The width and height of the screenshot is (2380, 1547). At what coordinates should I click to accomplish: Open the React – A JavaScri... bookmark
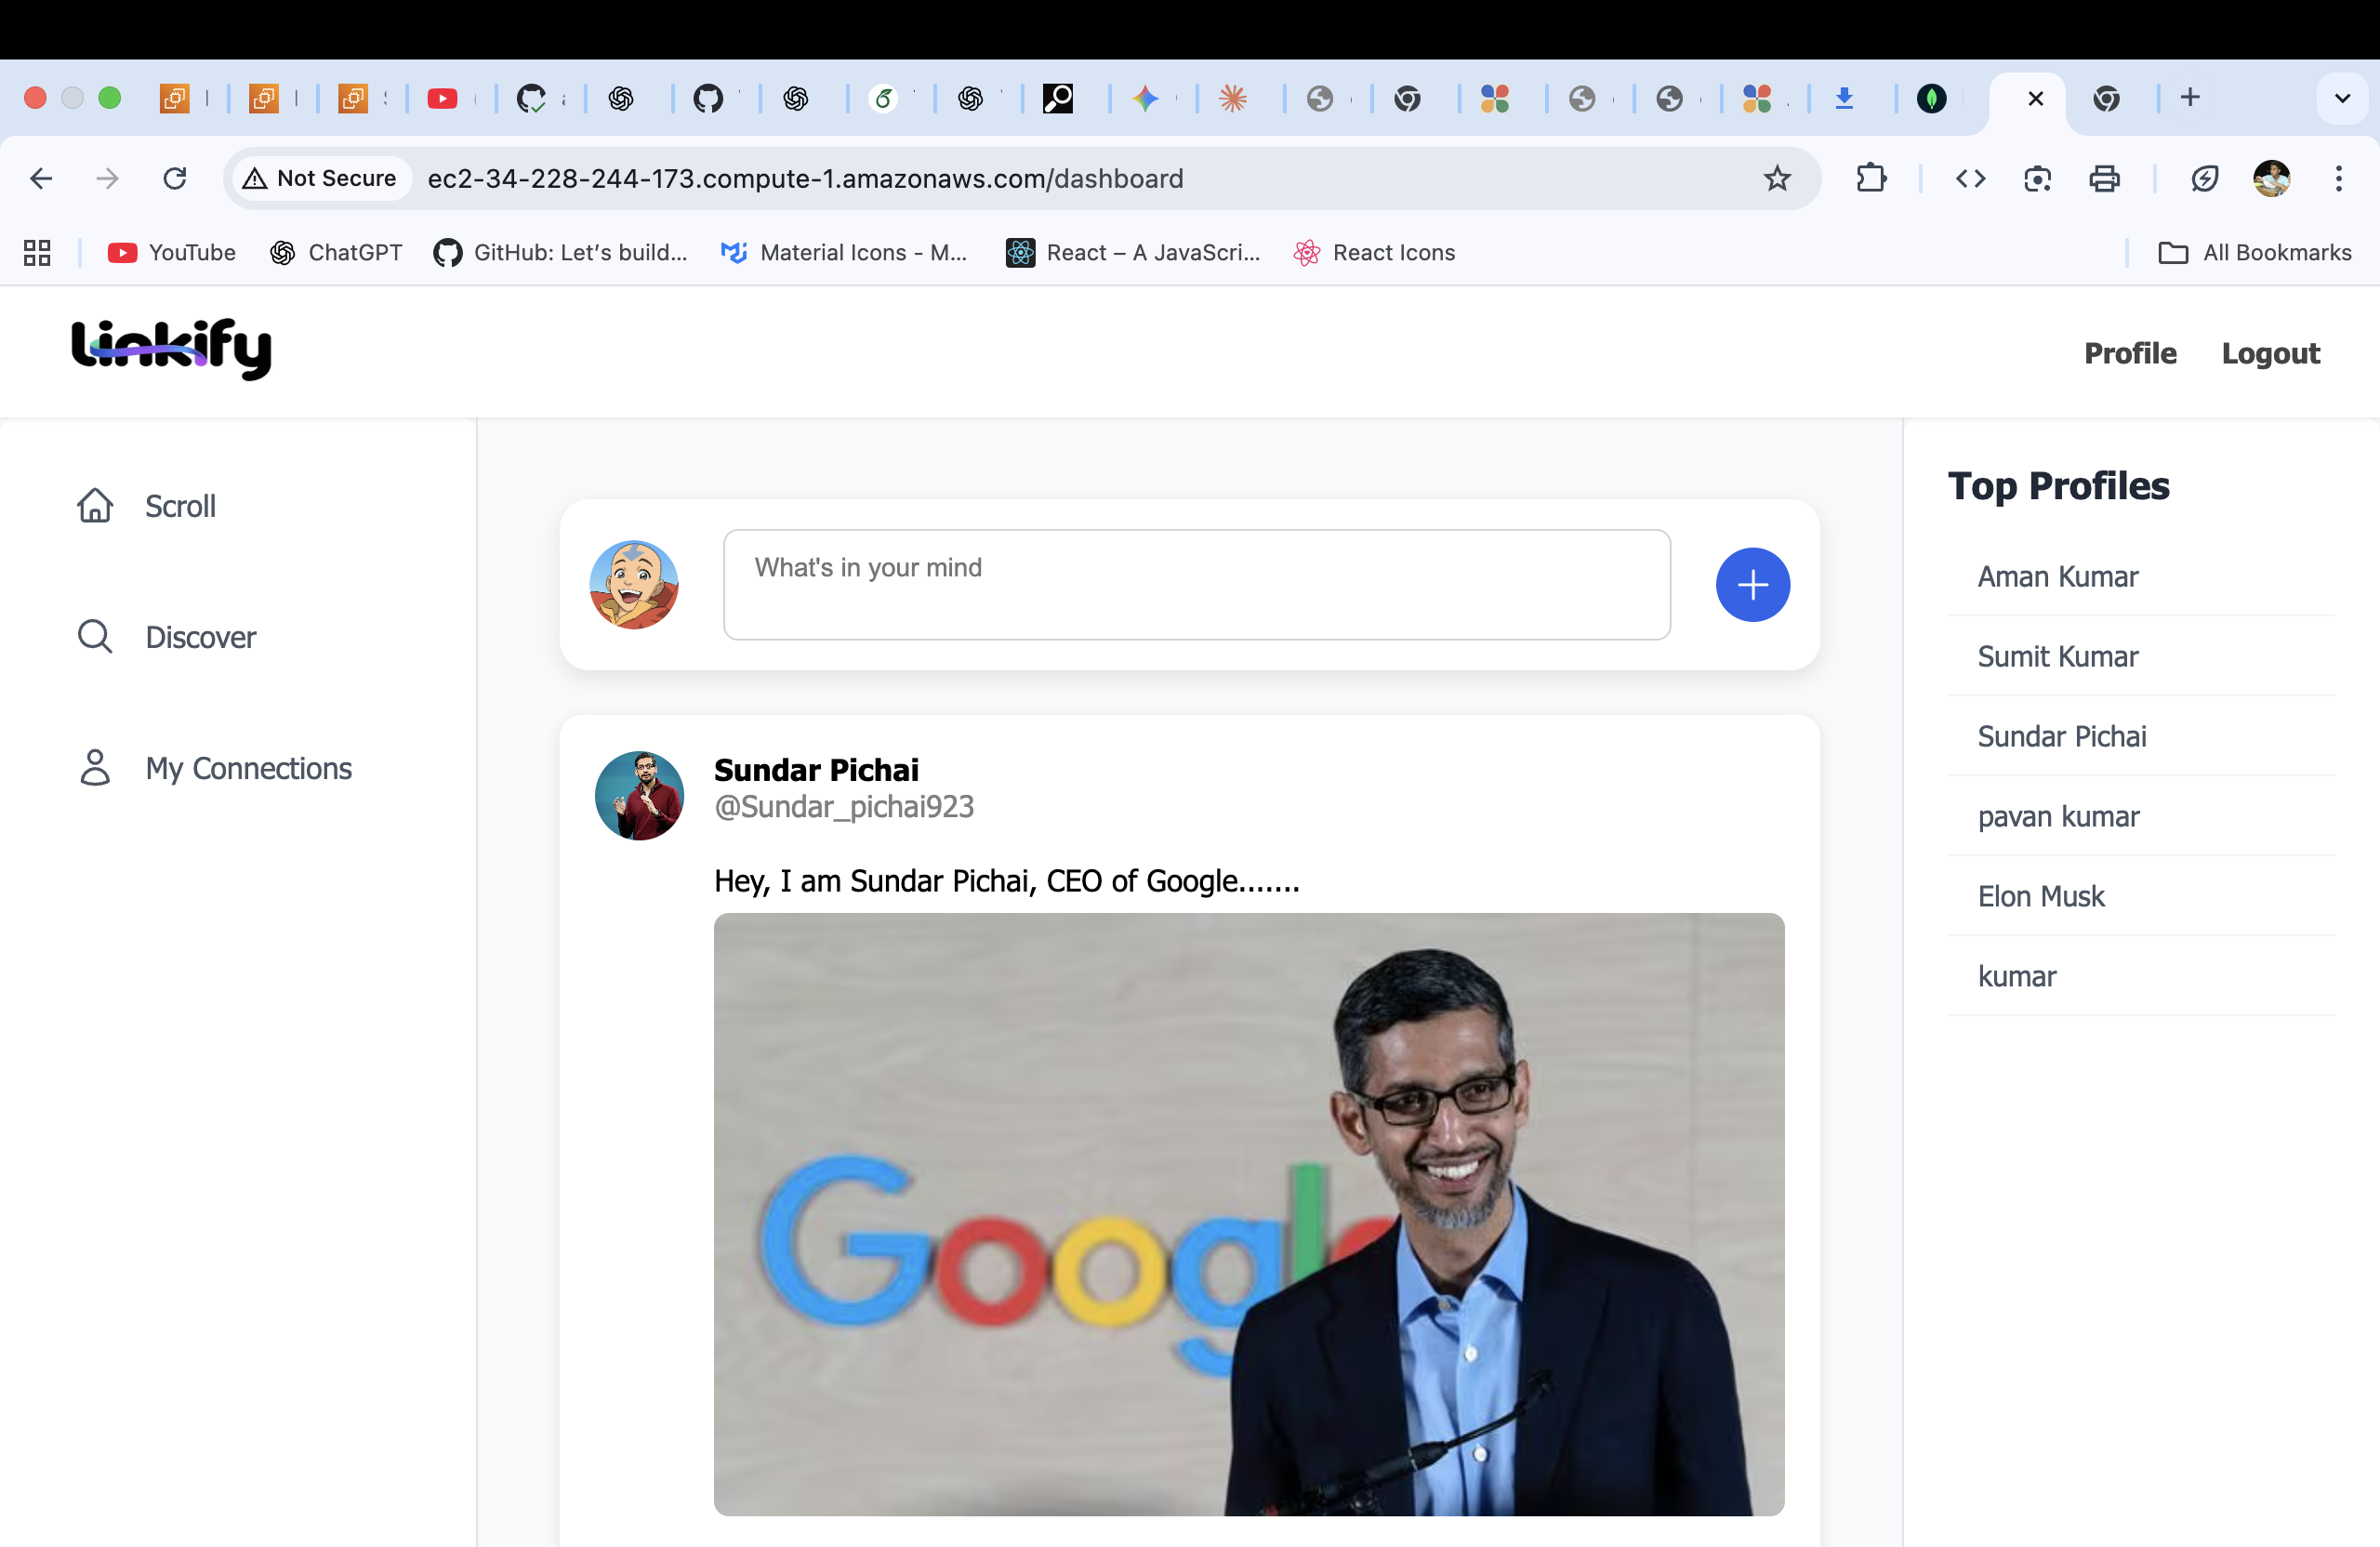1133,253
